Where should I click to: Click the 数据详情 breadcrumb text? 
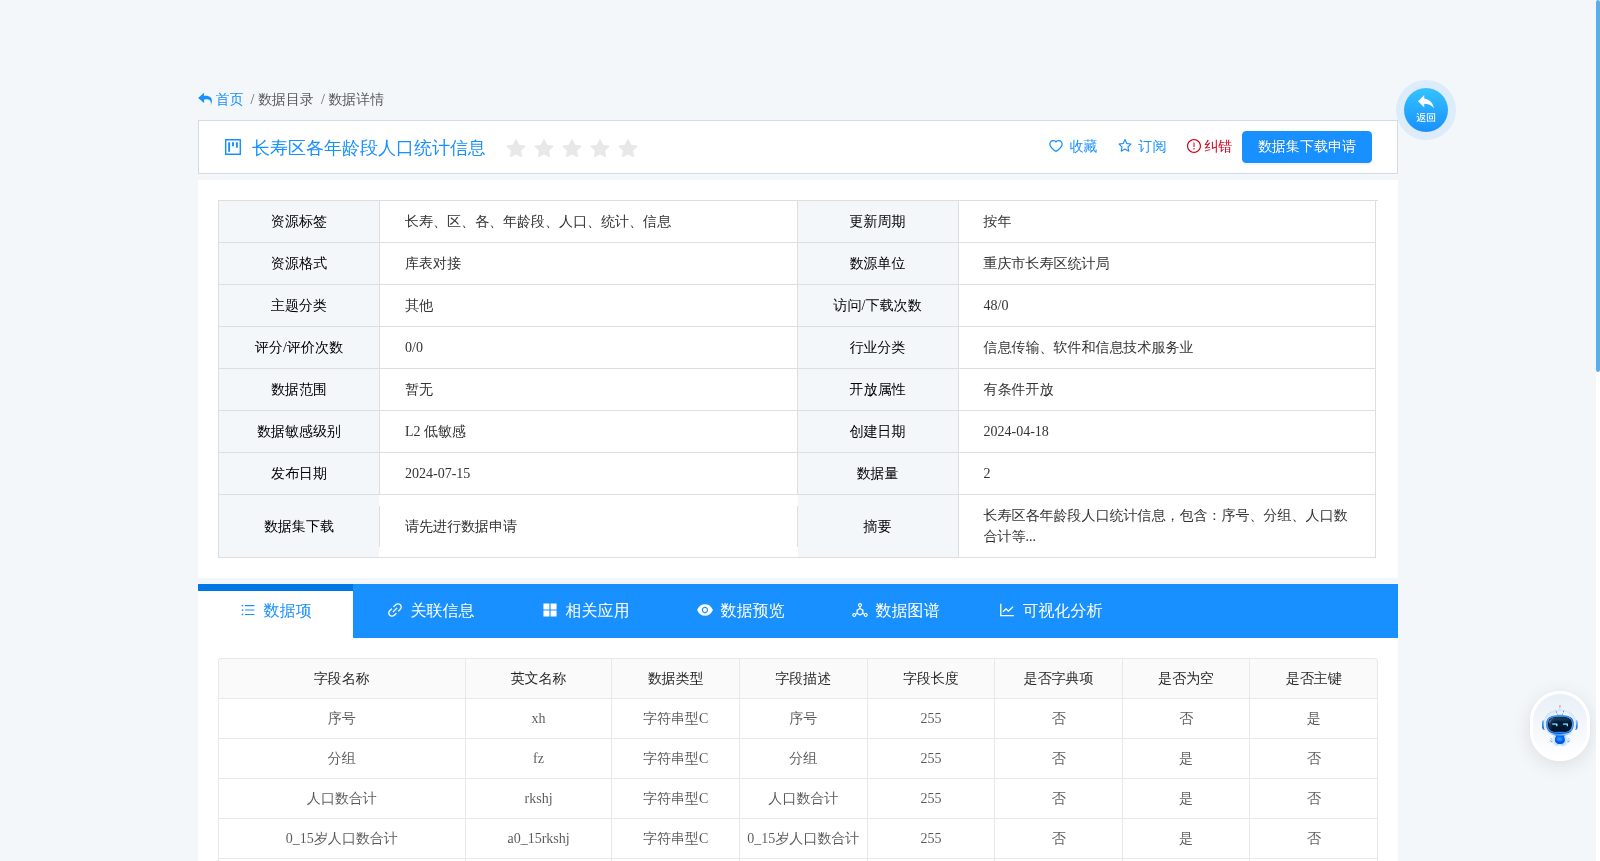pyautogui.click(x=356, y=99)
